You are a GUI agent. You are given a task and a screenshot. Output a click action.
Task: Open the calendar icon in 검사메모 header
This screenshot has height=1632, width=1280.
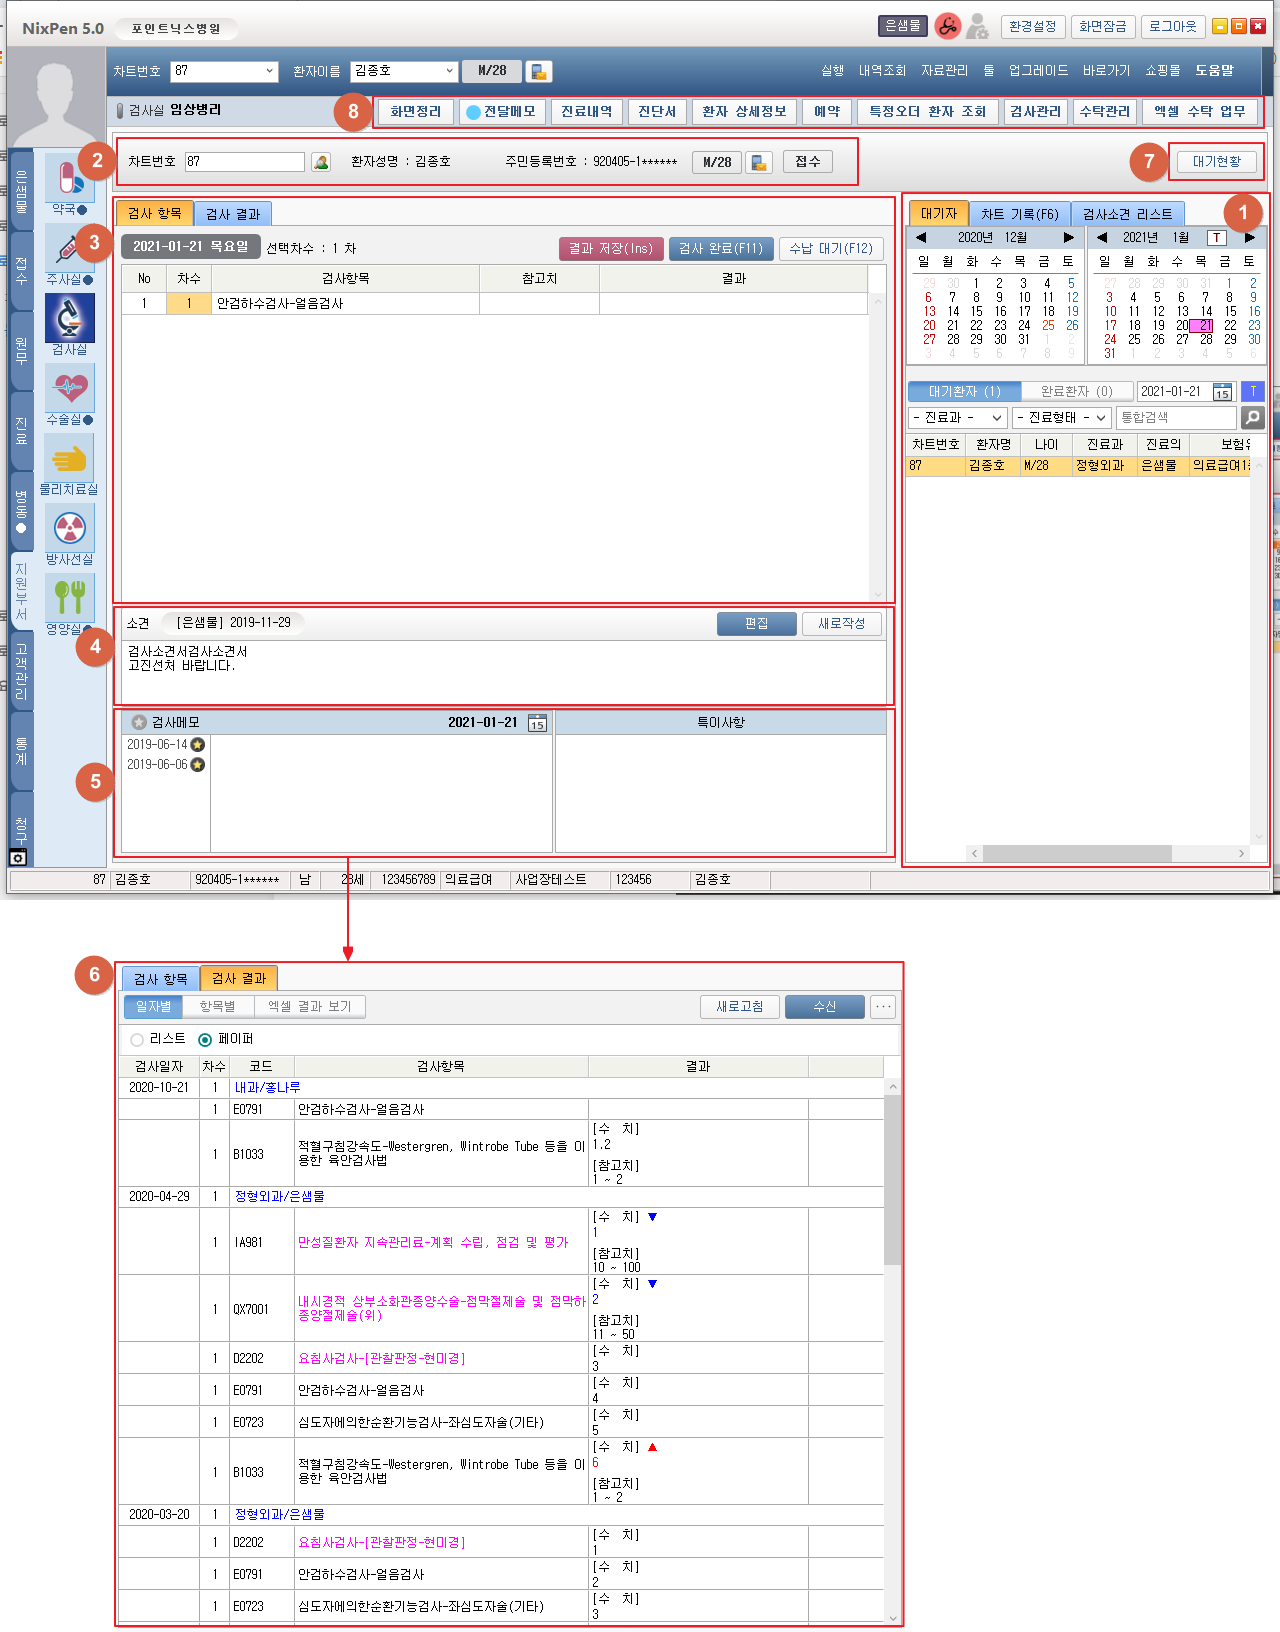(x=537, y=723)
